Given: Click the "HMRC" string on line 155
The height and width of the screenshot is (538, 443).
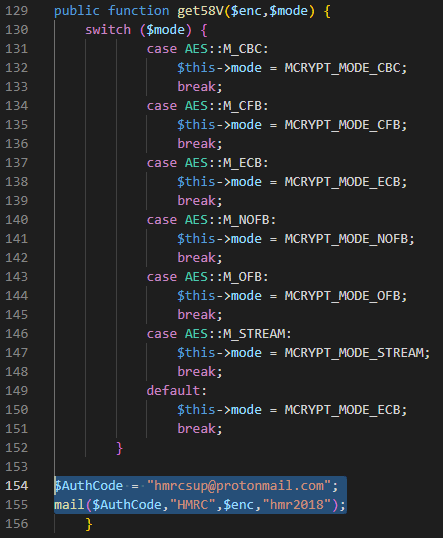Looking at the screenshot, I should tap(193, 504).
